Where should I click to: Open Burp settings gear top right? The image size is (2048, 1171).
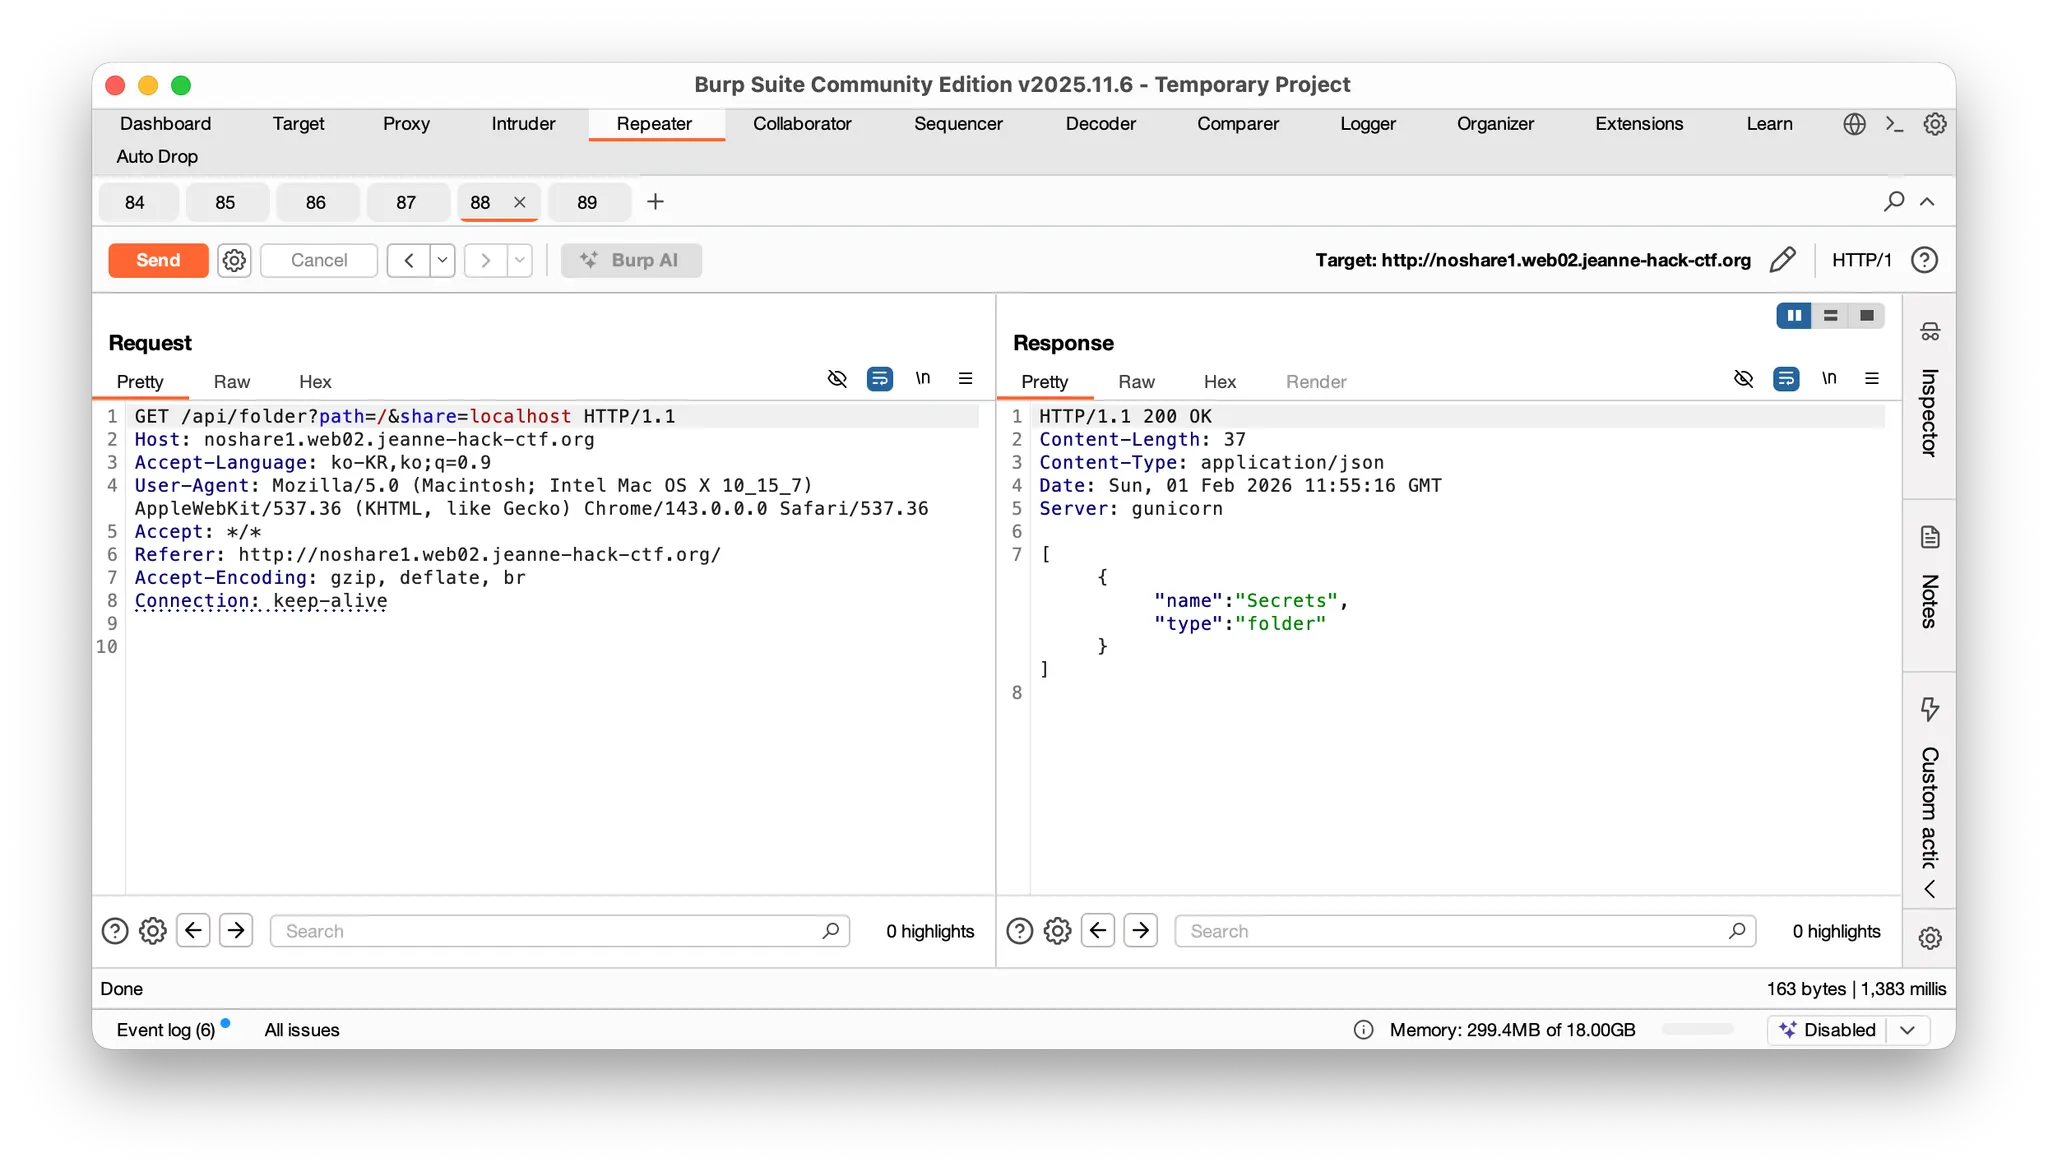point(1935,124)
